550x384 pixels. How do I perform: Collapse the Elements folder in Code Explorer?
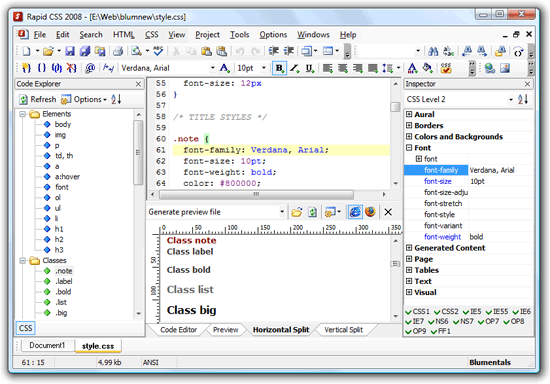point(23,114)
